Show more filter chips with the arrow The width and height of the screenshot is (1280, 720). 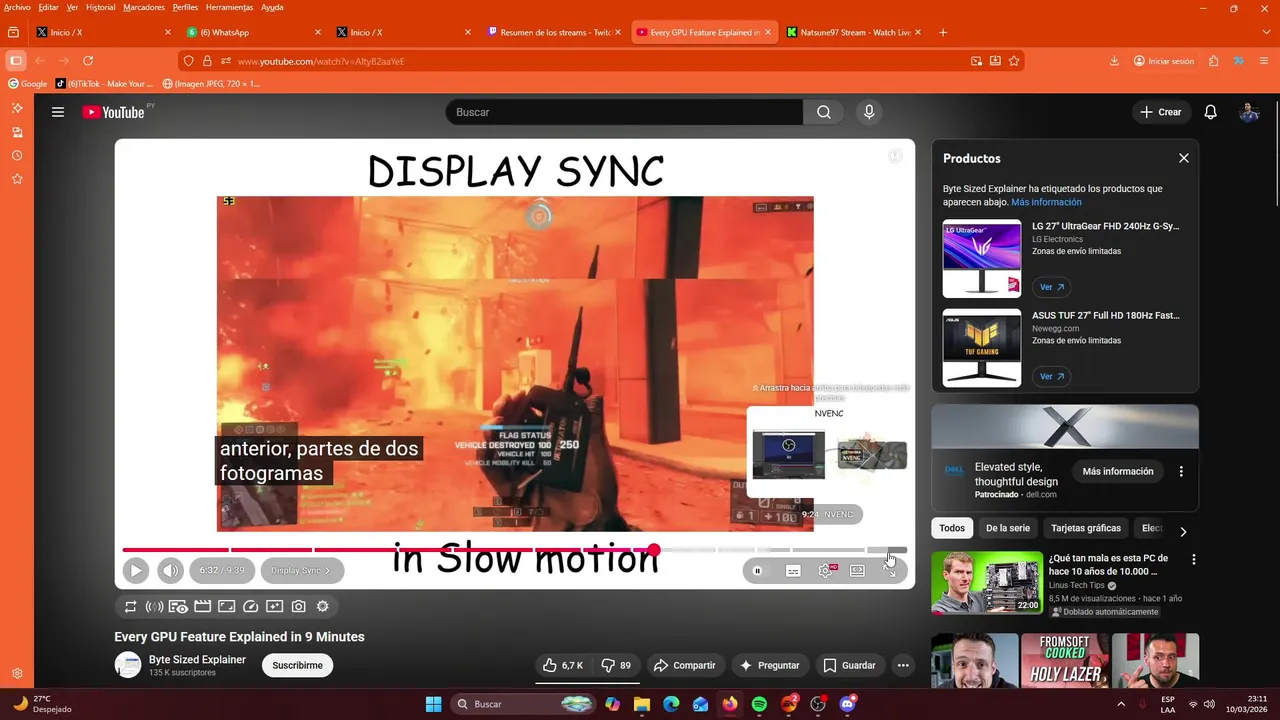coord(1183,532)
